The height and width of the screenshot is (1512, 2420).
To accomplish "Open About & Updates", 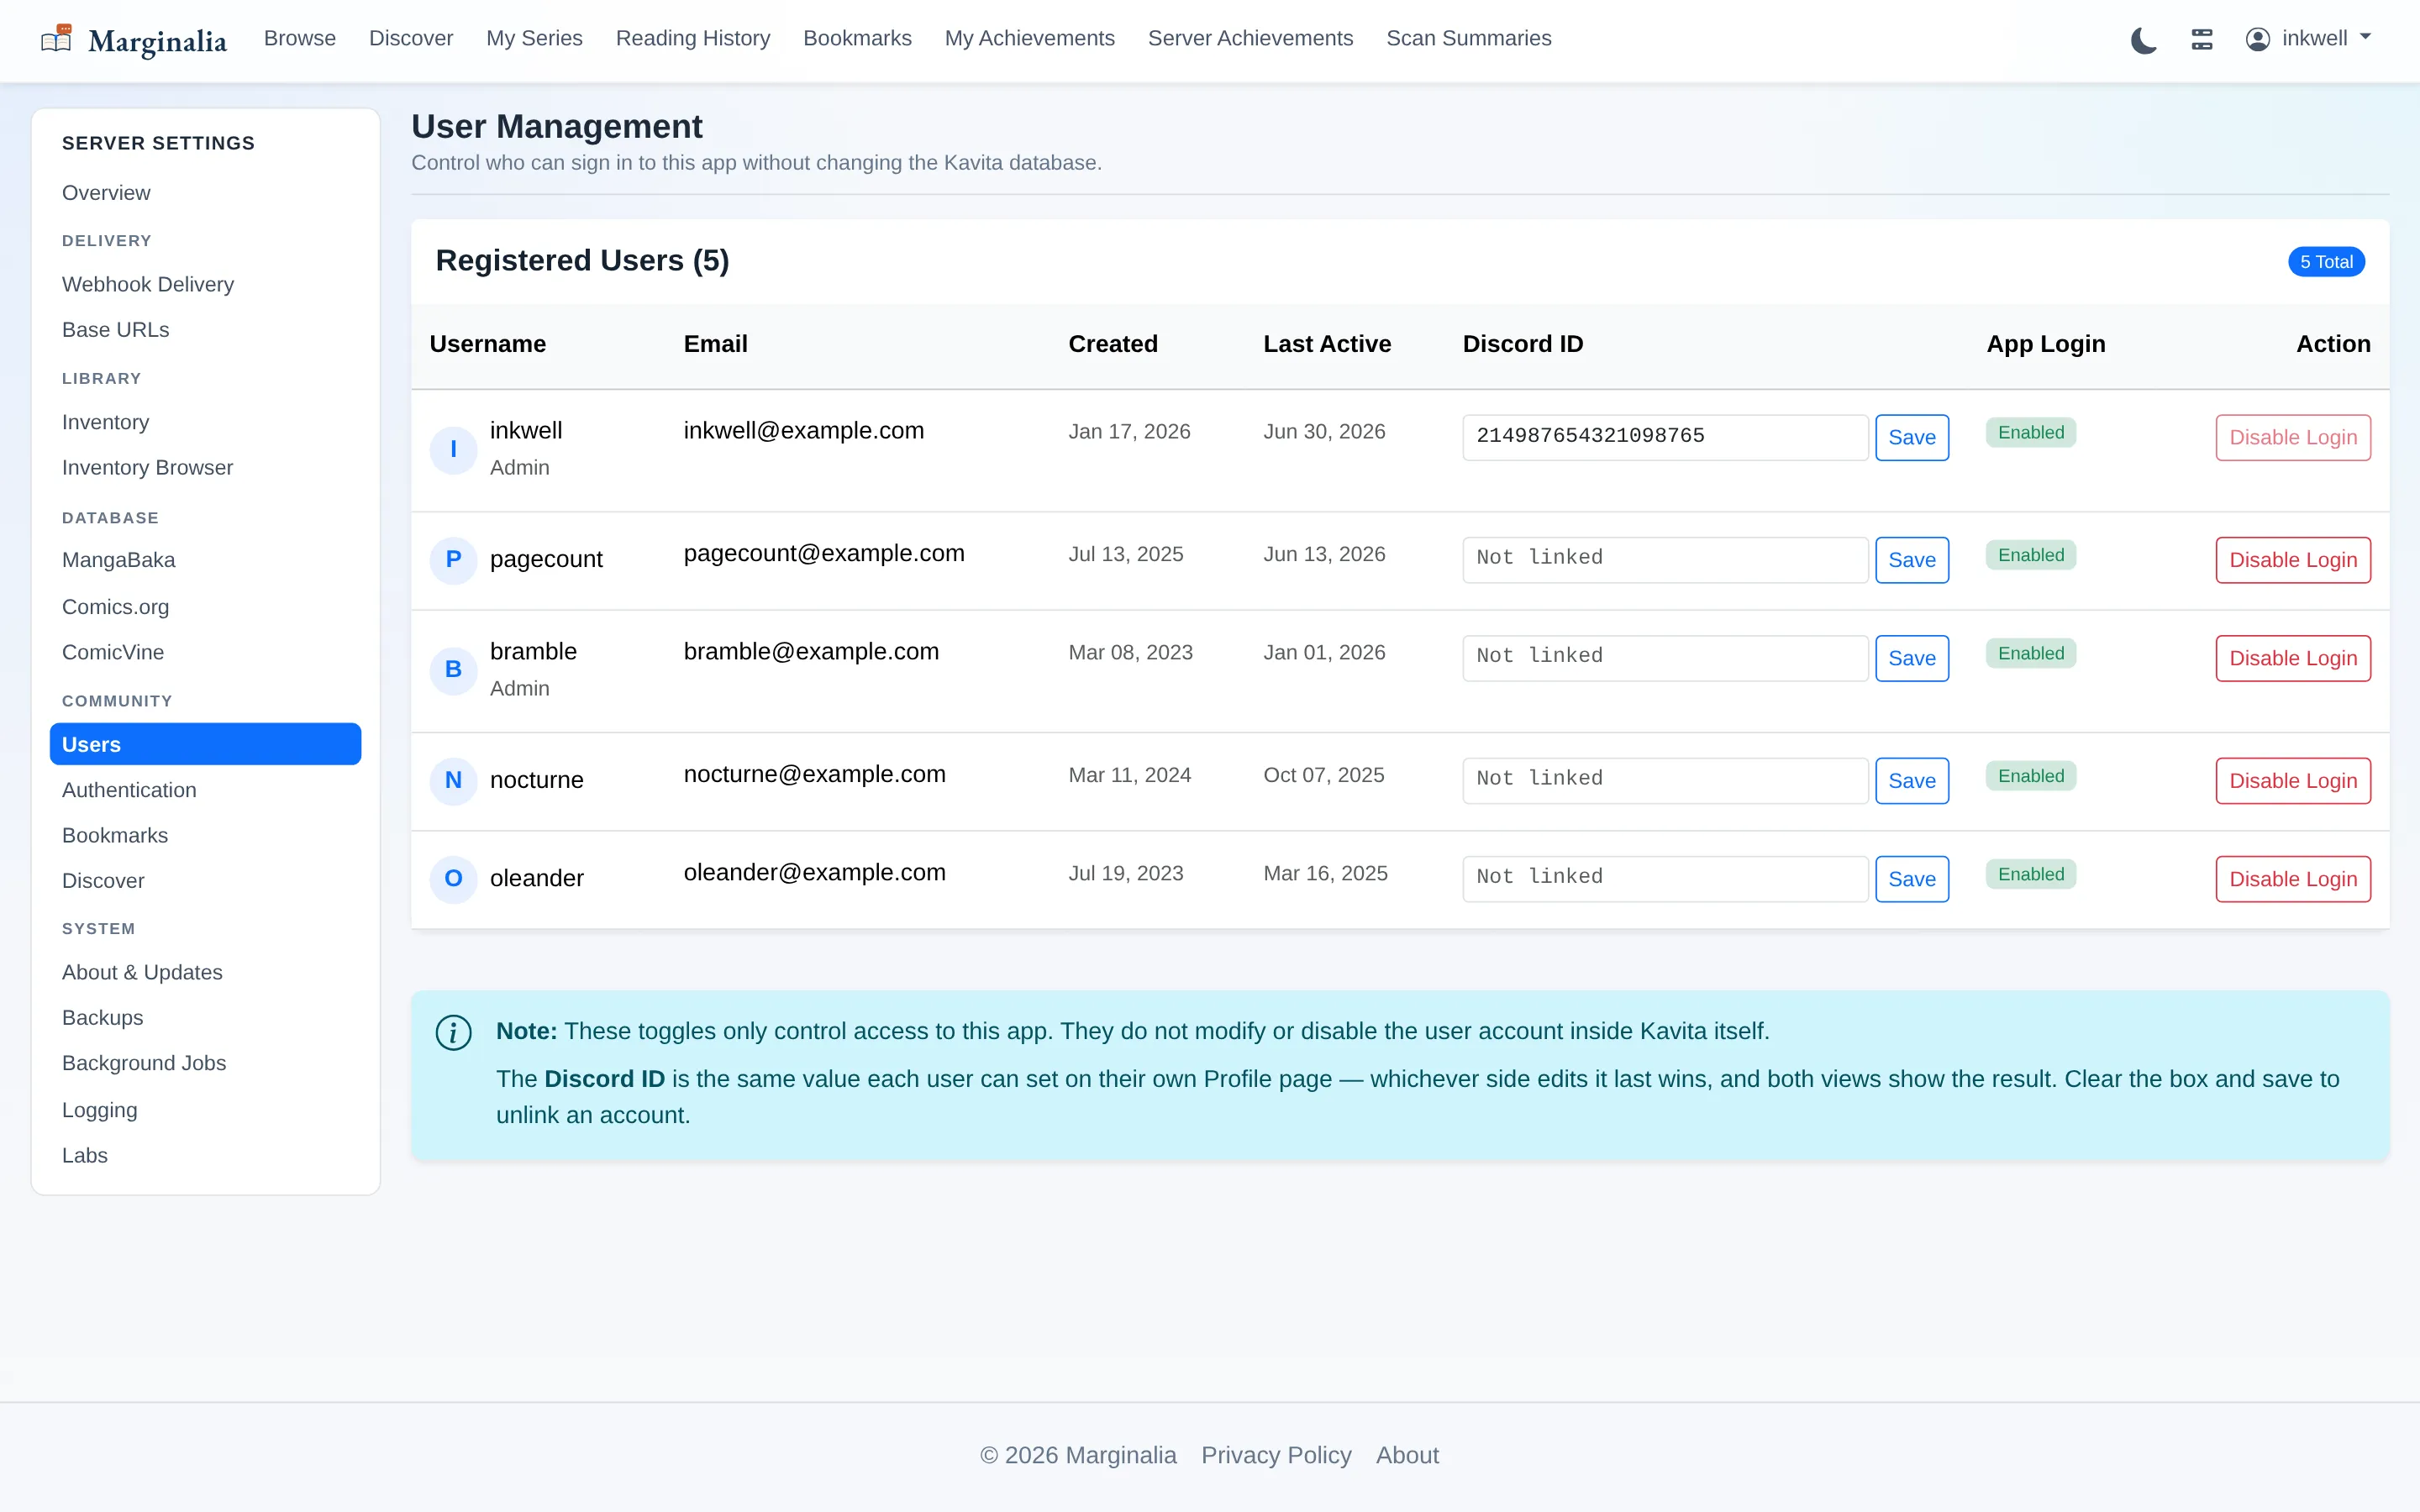I will tap(205, 973).
